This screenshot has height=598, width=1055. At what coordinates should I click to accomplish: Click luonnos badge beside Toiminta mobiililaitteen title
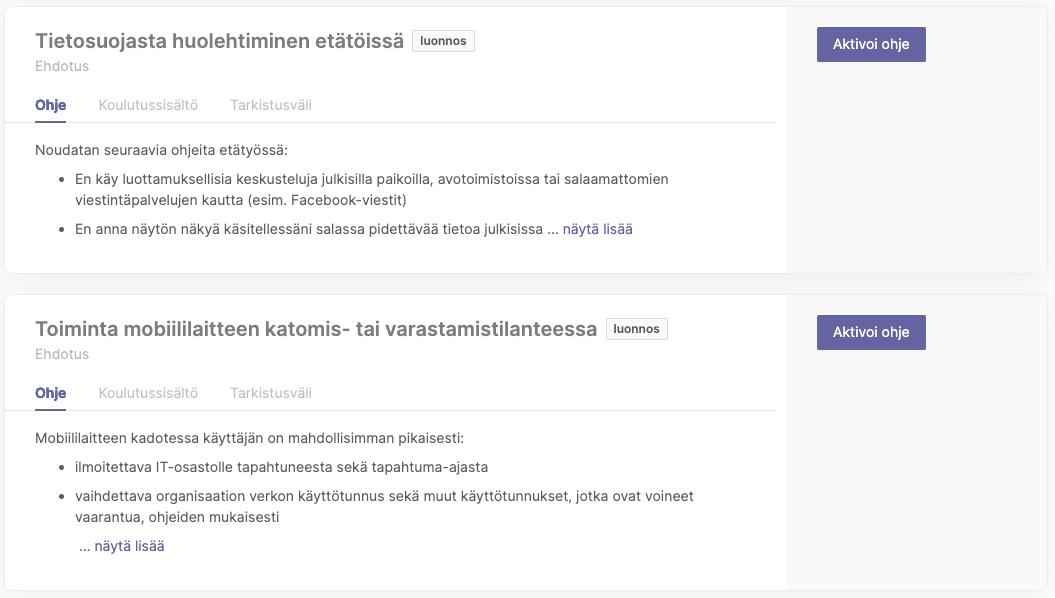637,329
